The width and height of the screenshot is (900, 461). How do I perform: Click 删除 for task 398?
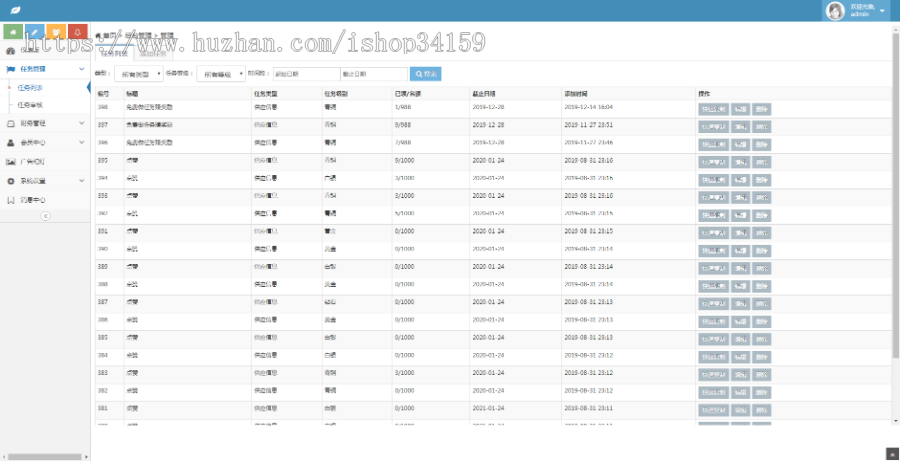click(x=761, y=109)
